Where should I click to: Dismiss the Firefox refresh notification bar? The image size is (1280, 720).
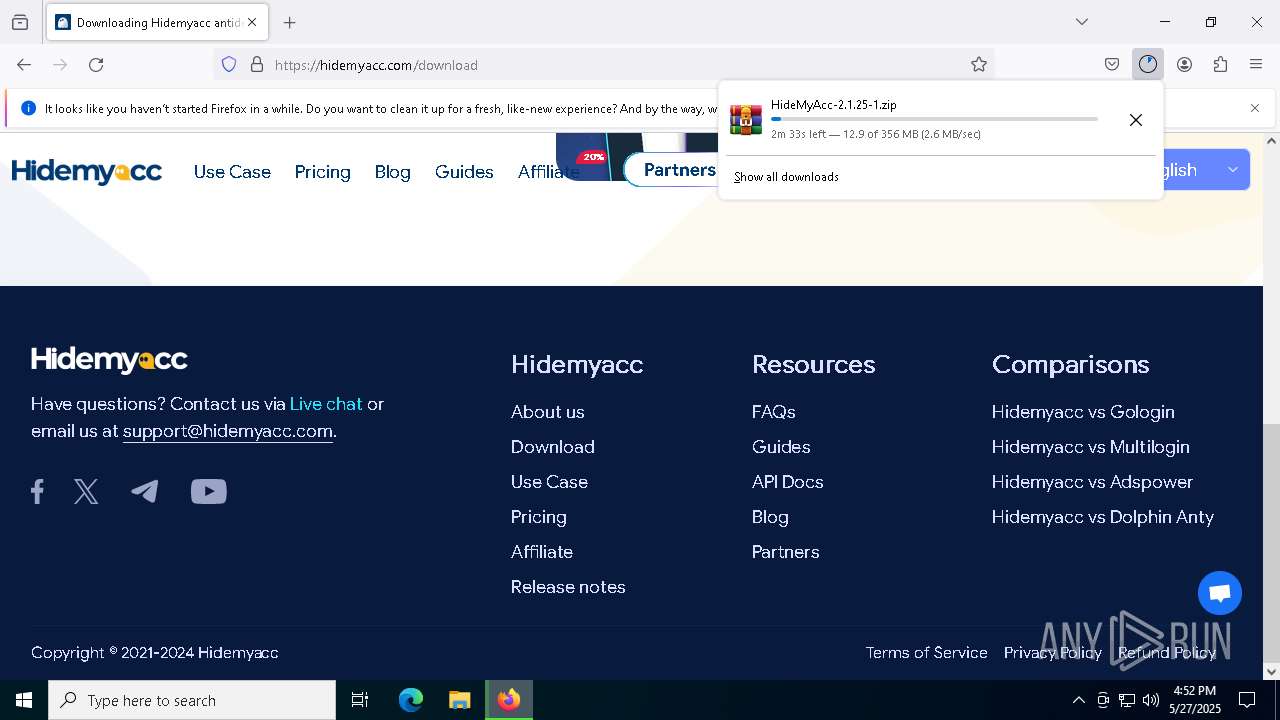point(1255,108)
